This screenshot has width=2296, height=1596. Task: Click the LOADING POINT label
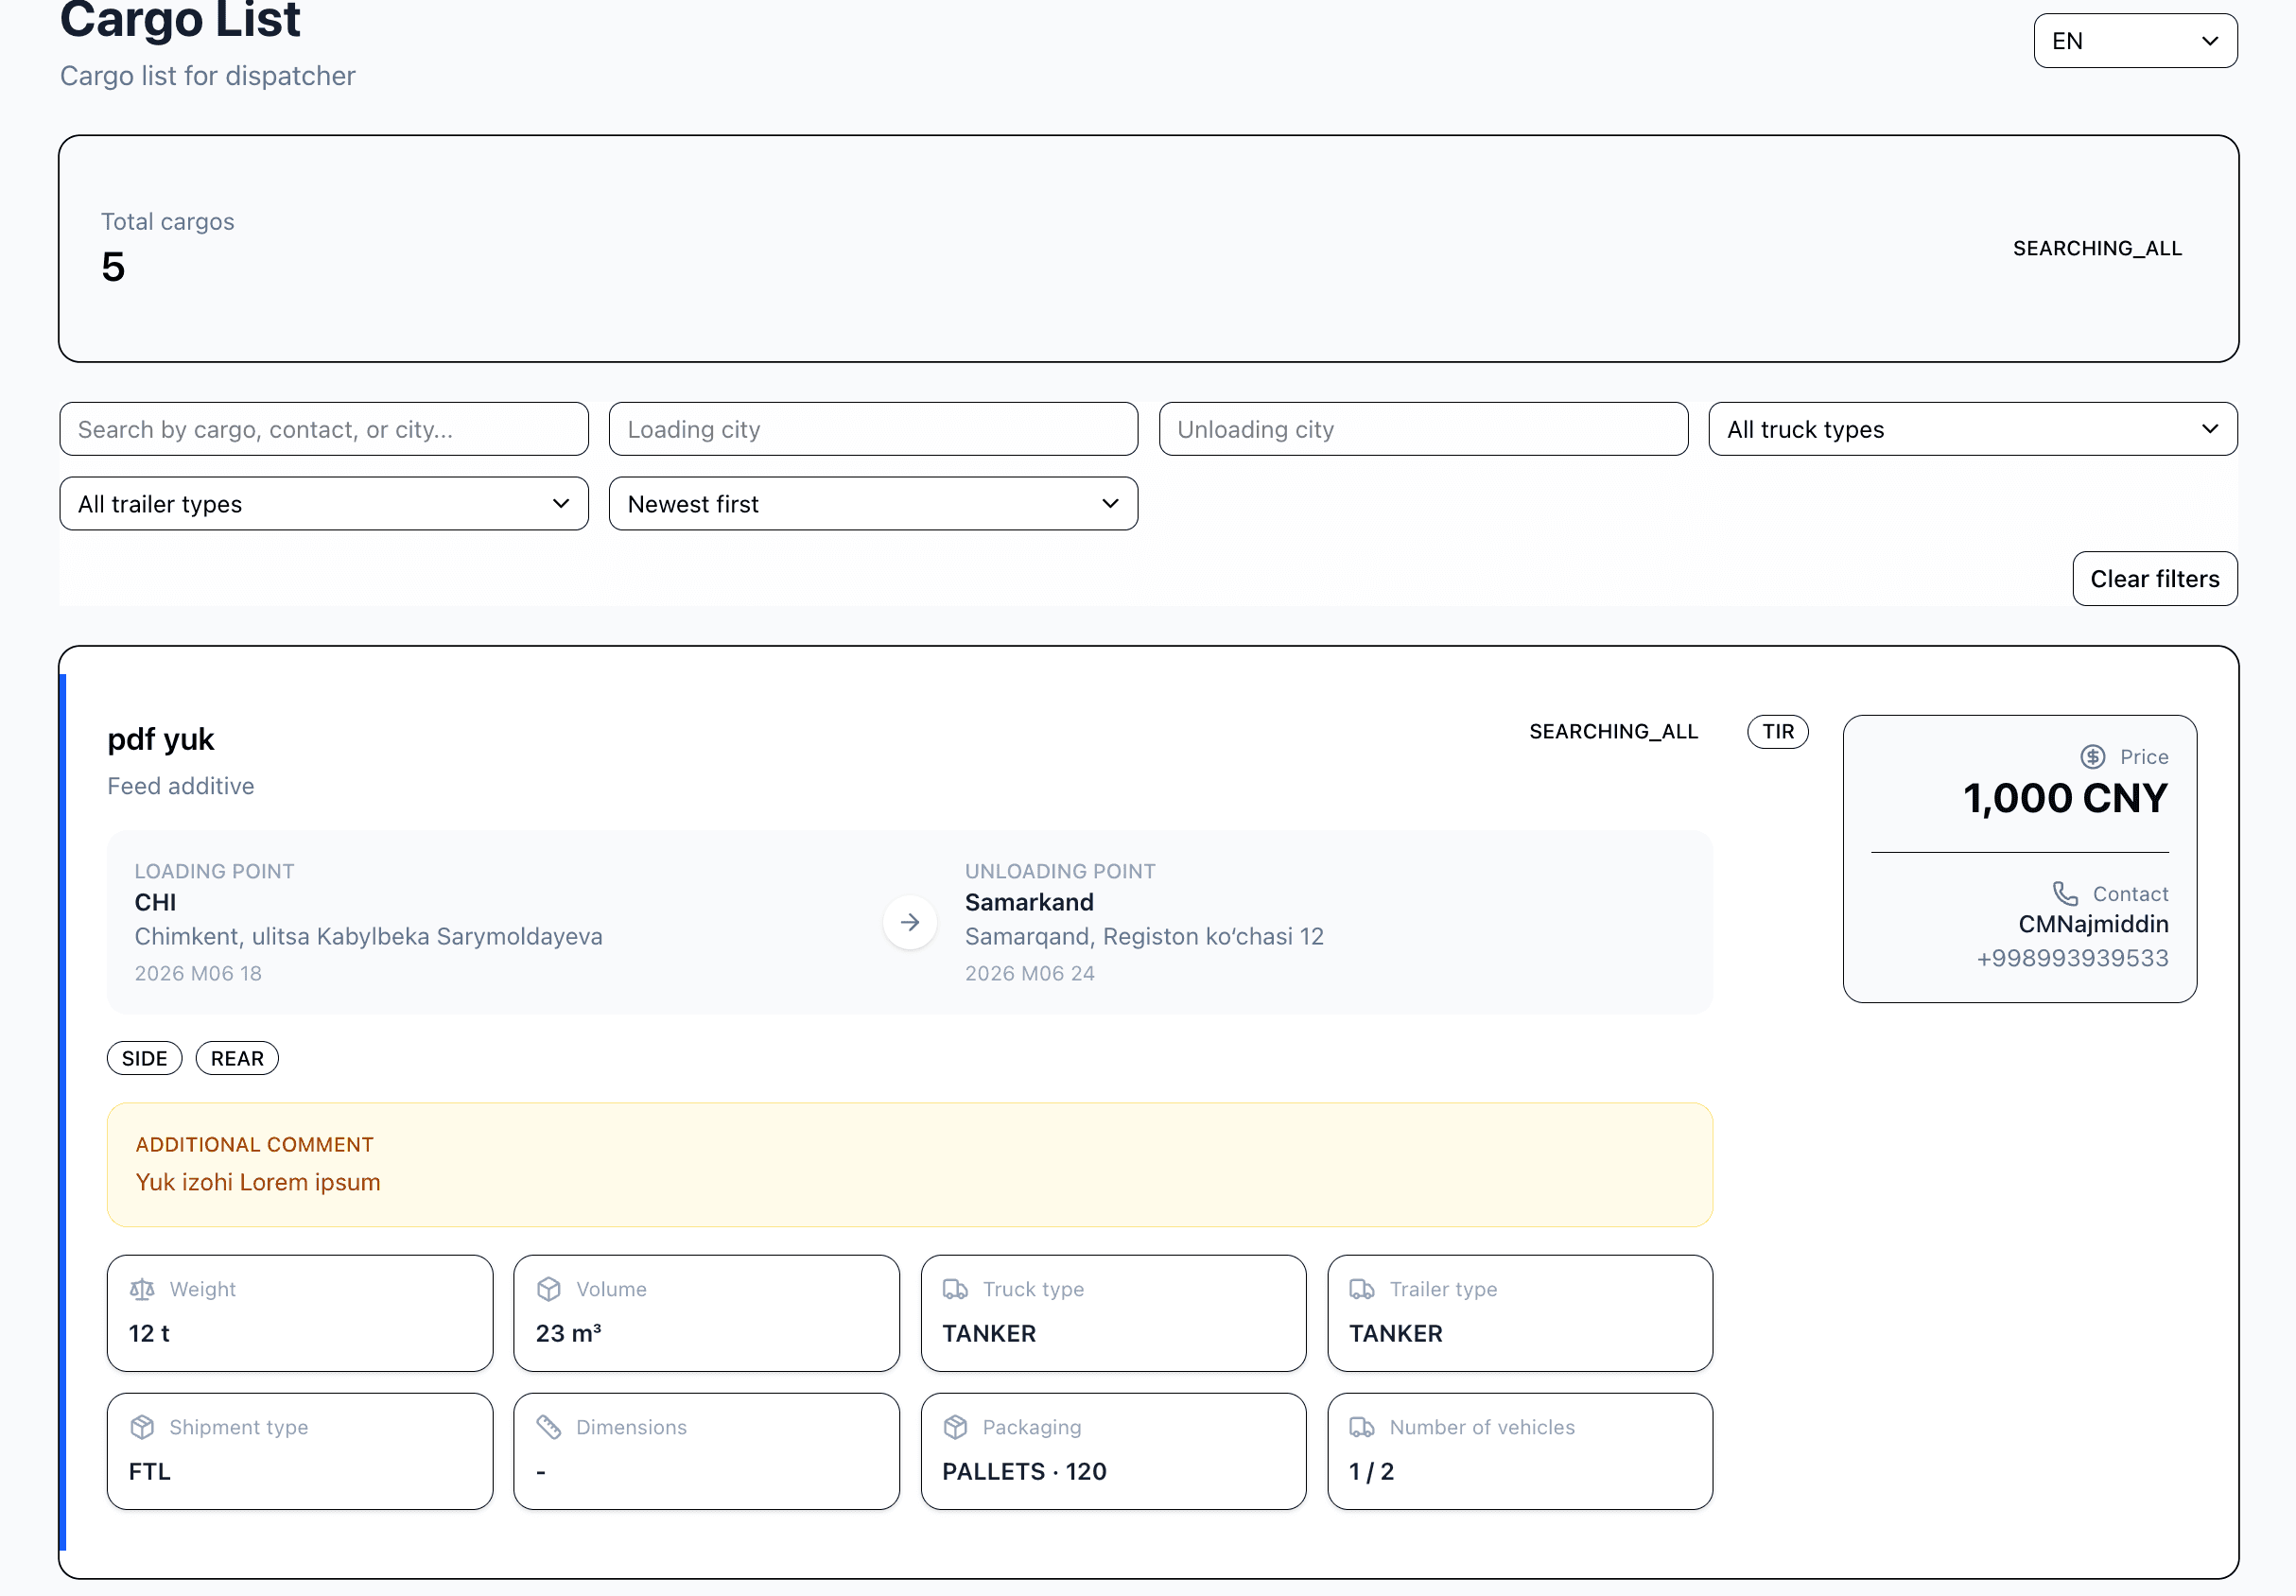214,871
